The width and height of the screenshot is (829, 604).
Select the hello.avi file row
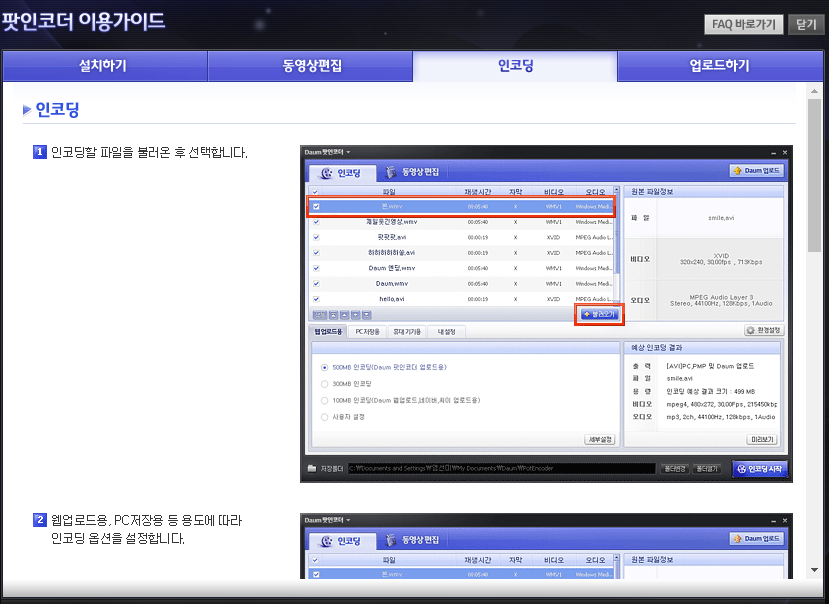[461, 299]
